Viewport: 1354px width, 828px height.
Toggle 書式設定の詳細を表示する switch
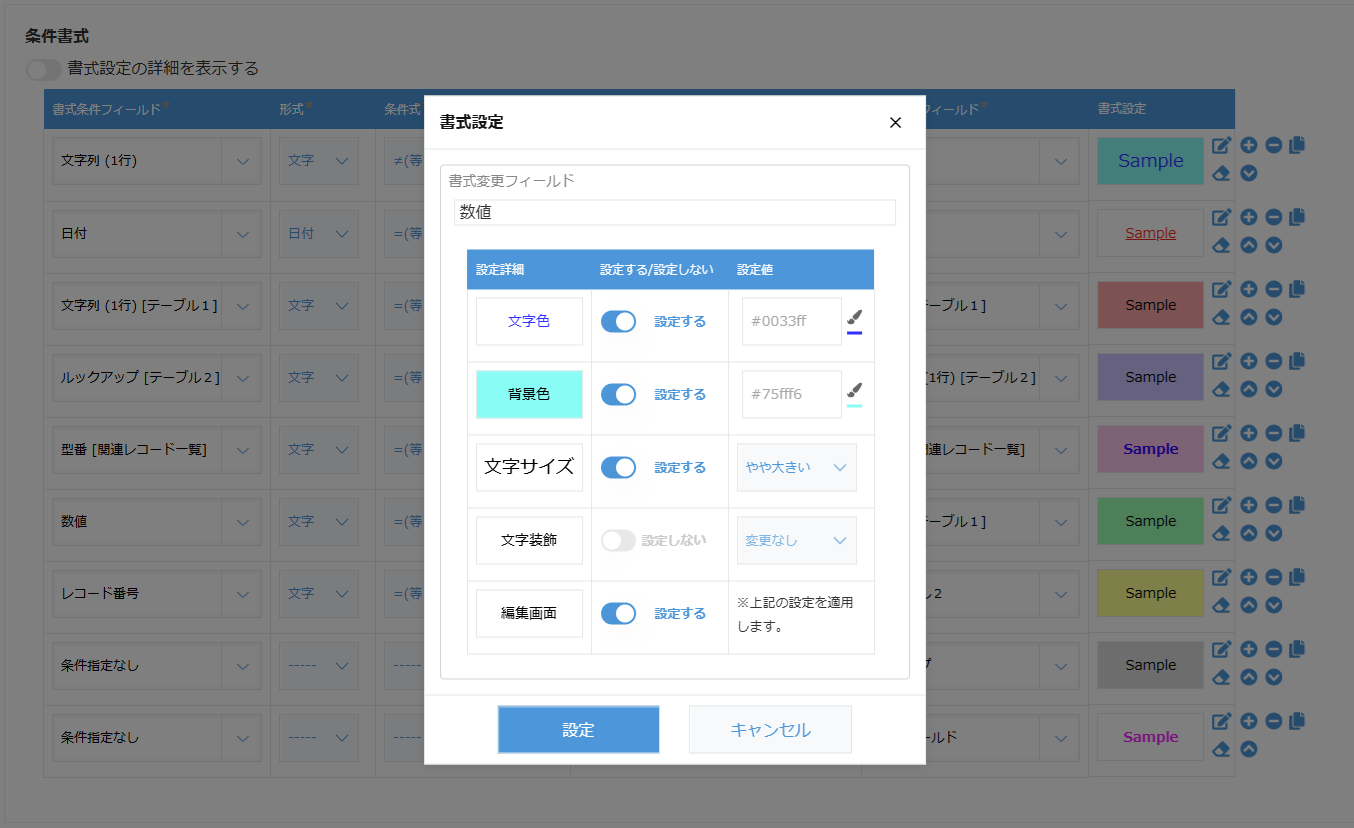point(44,69)
